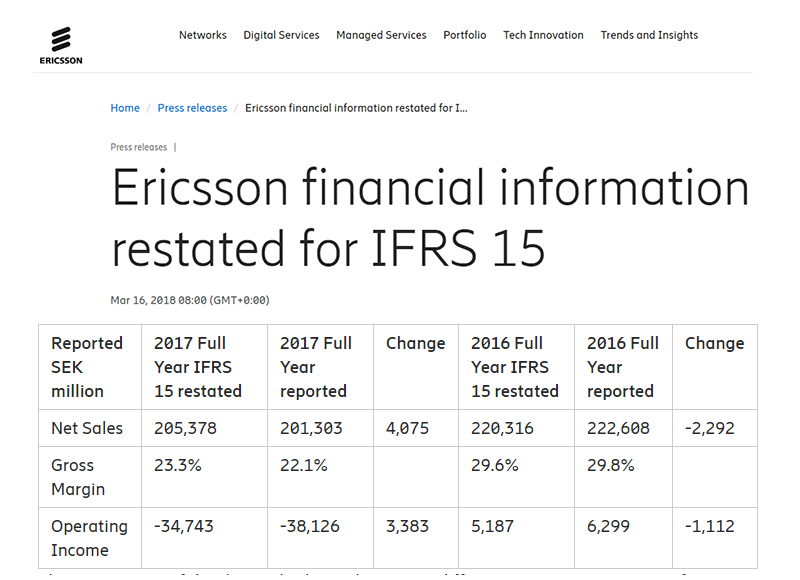Open the Press releases breadcrumb link
800x580 pixels.
tap(192, 108)
